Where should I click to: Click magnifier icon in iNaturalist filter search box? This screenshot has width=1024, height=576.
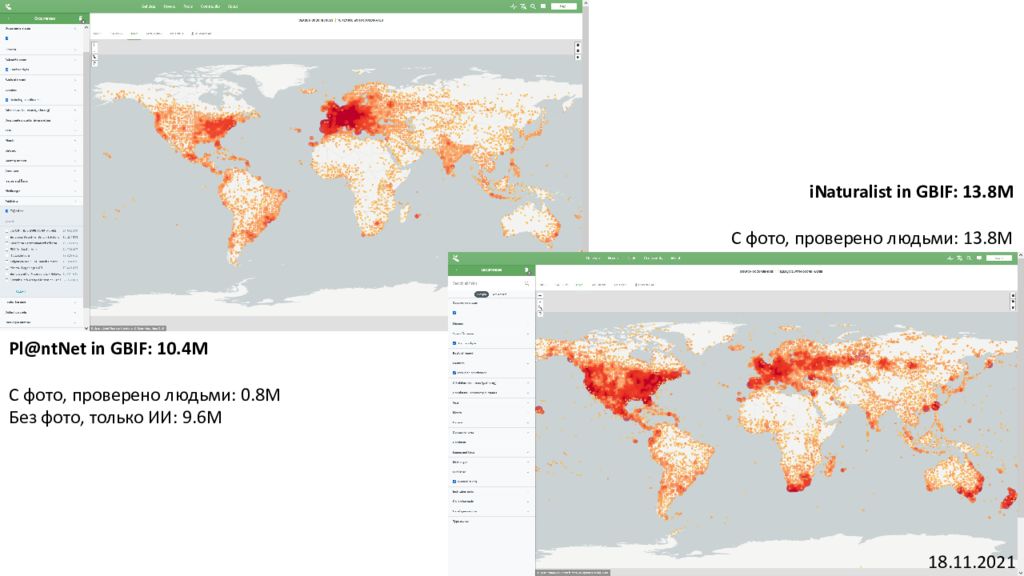526,283
